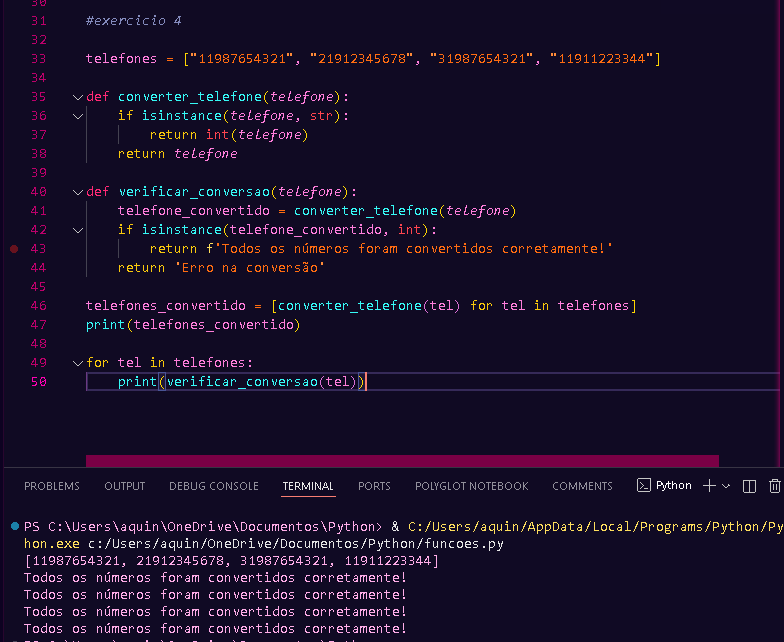Screen dimensions: 784x642
Task: Click the '#exercicio 4' comment
Action: pos(134,20)
